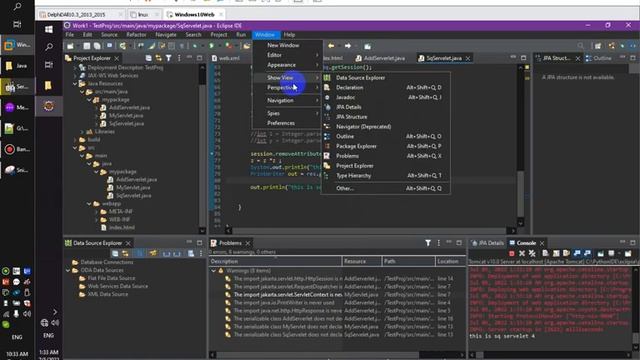Open the Run menu

pyautogui.click(x=241, y=35)
